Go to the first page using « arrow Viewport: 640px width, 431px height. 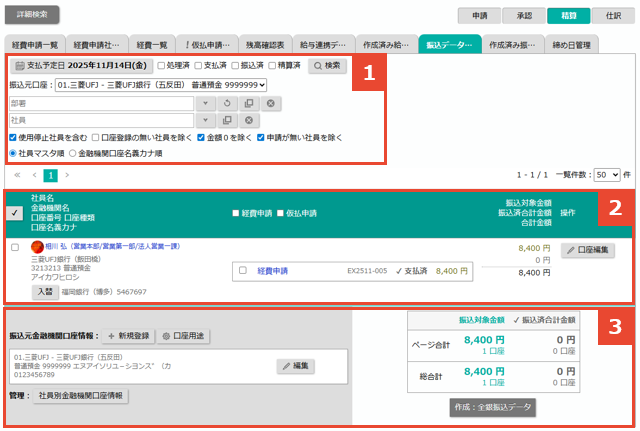click(18, 174)
